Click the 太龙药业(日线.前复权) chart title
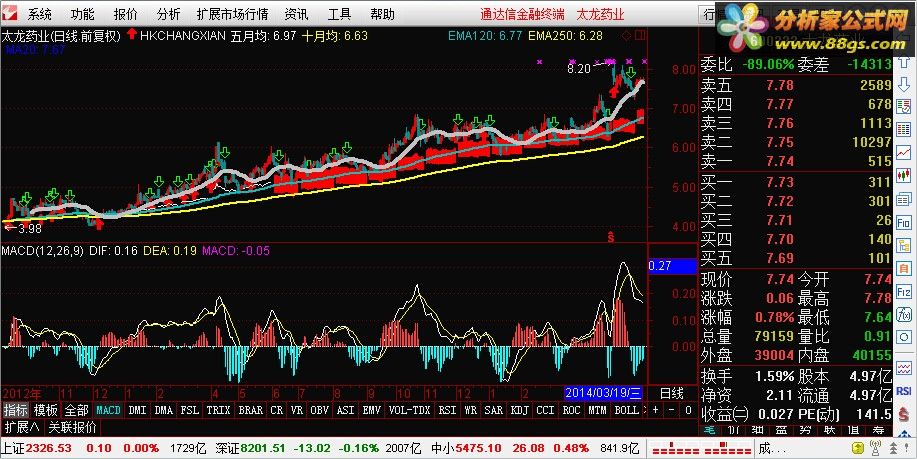The height and width of the screenshot is (459, 917). [61, 36]
